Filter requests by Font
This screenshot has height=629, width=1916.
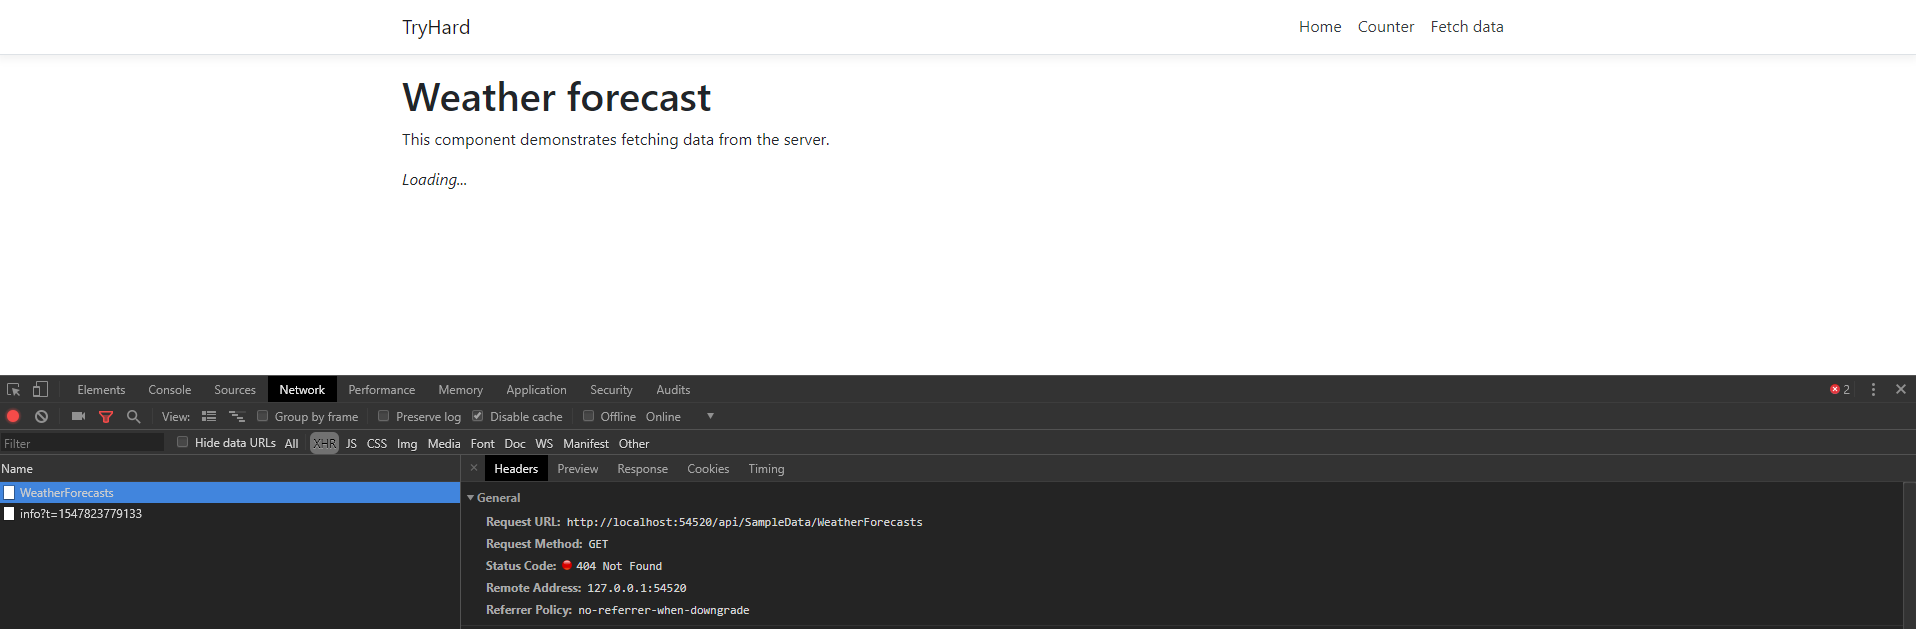point(483,444)
